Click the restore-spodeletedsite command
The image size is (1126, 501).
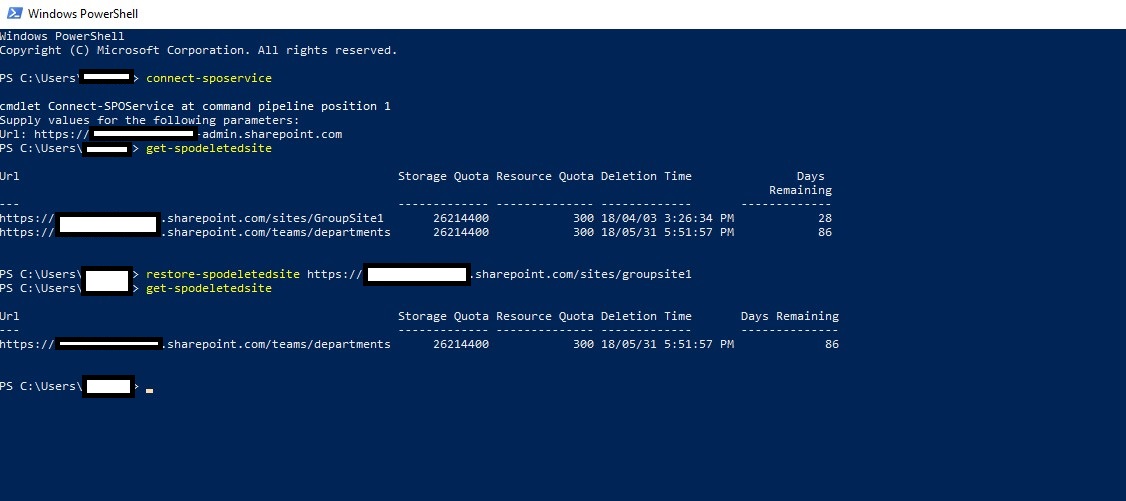click(223, 274)
